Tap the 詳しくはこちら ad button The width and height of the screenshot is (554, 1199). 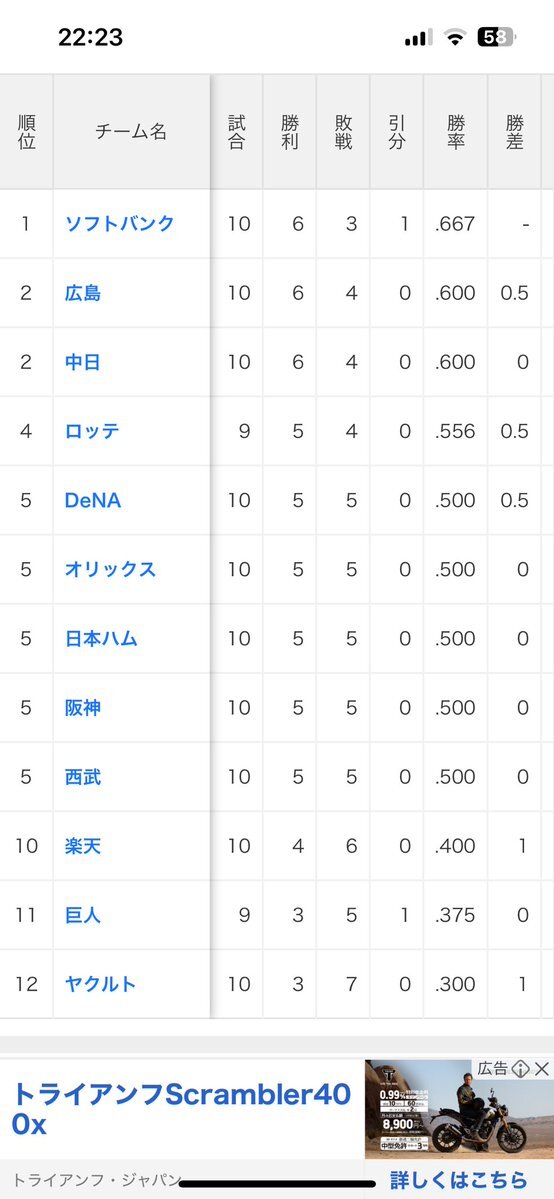click(458, 1180)
